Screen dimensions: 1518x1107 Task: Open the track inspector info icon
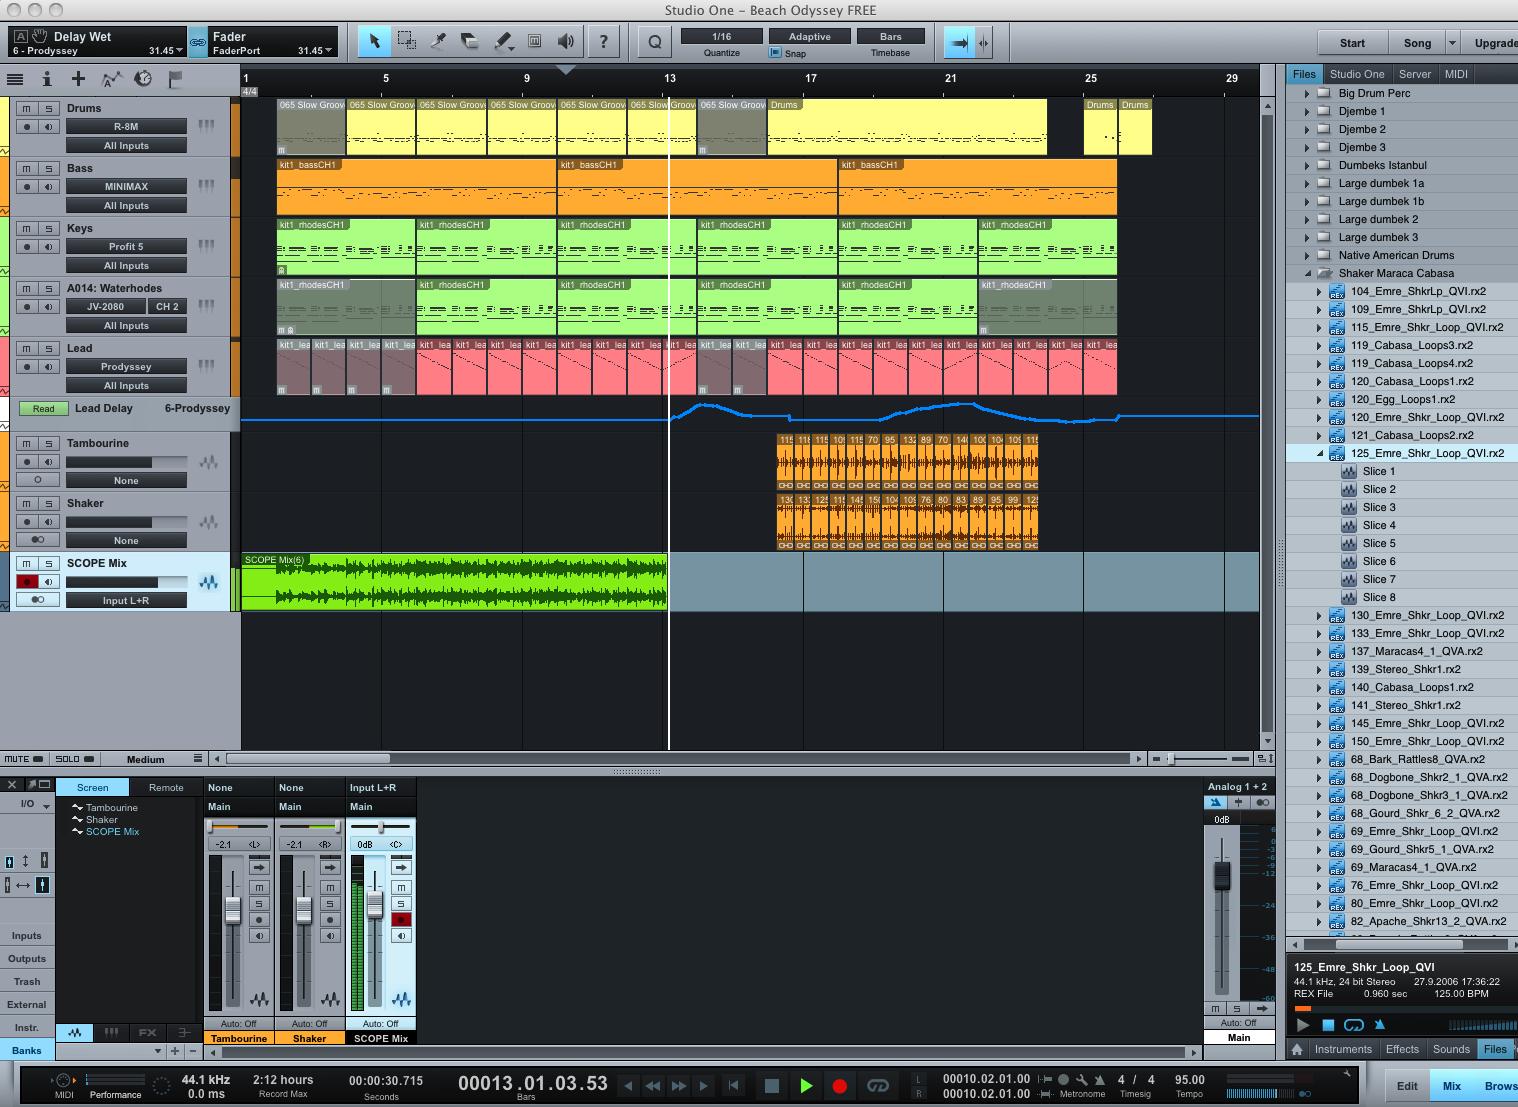pyautogui.click(x=46, y=79)
